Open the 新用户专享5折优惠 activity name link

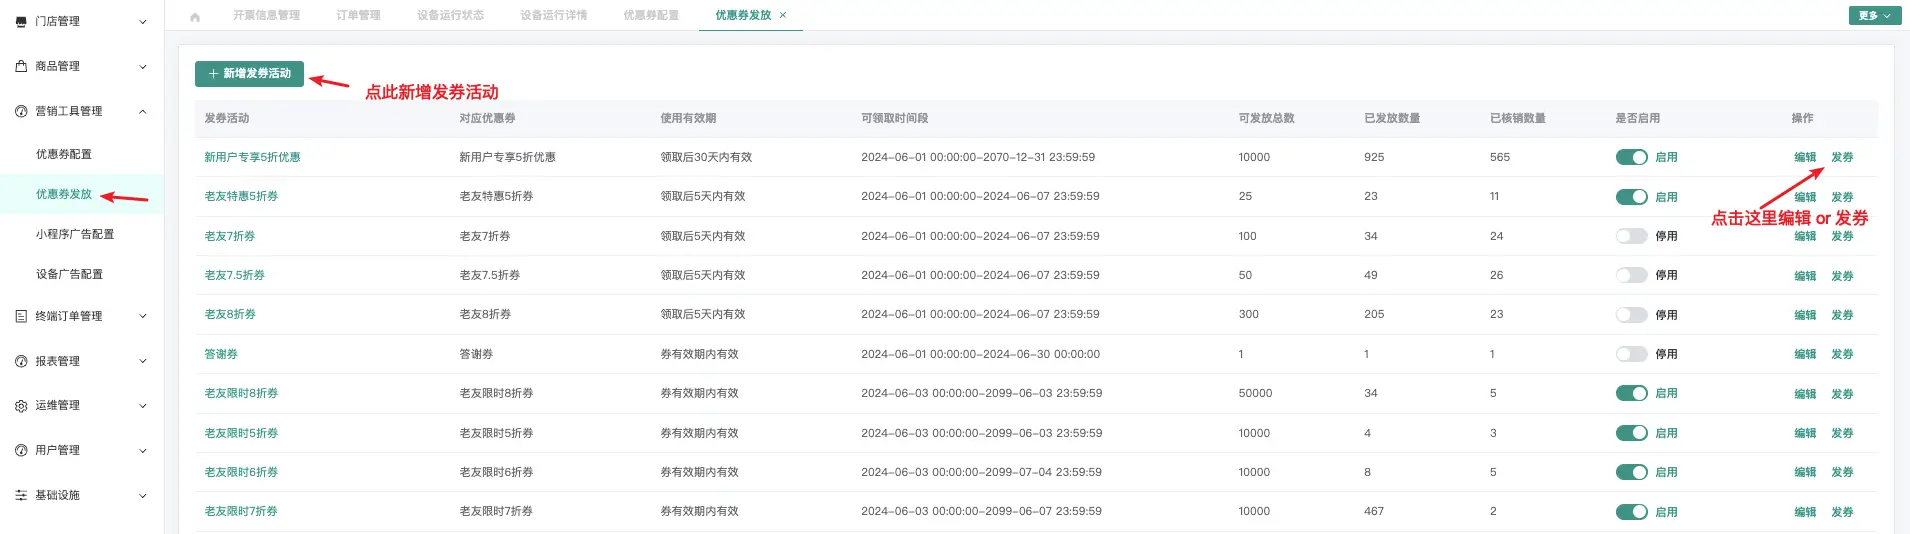coord(252,157)
